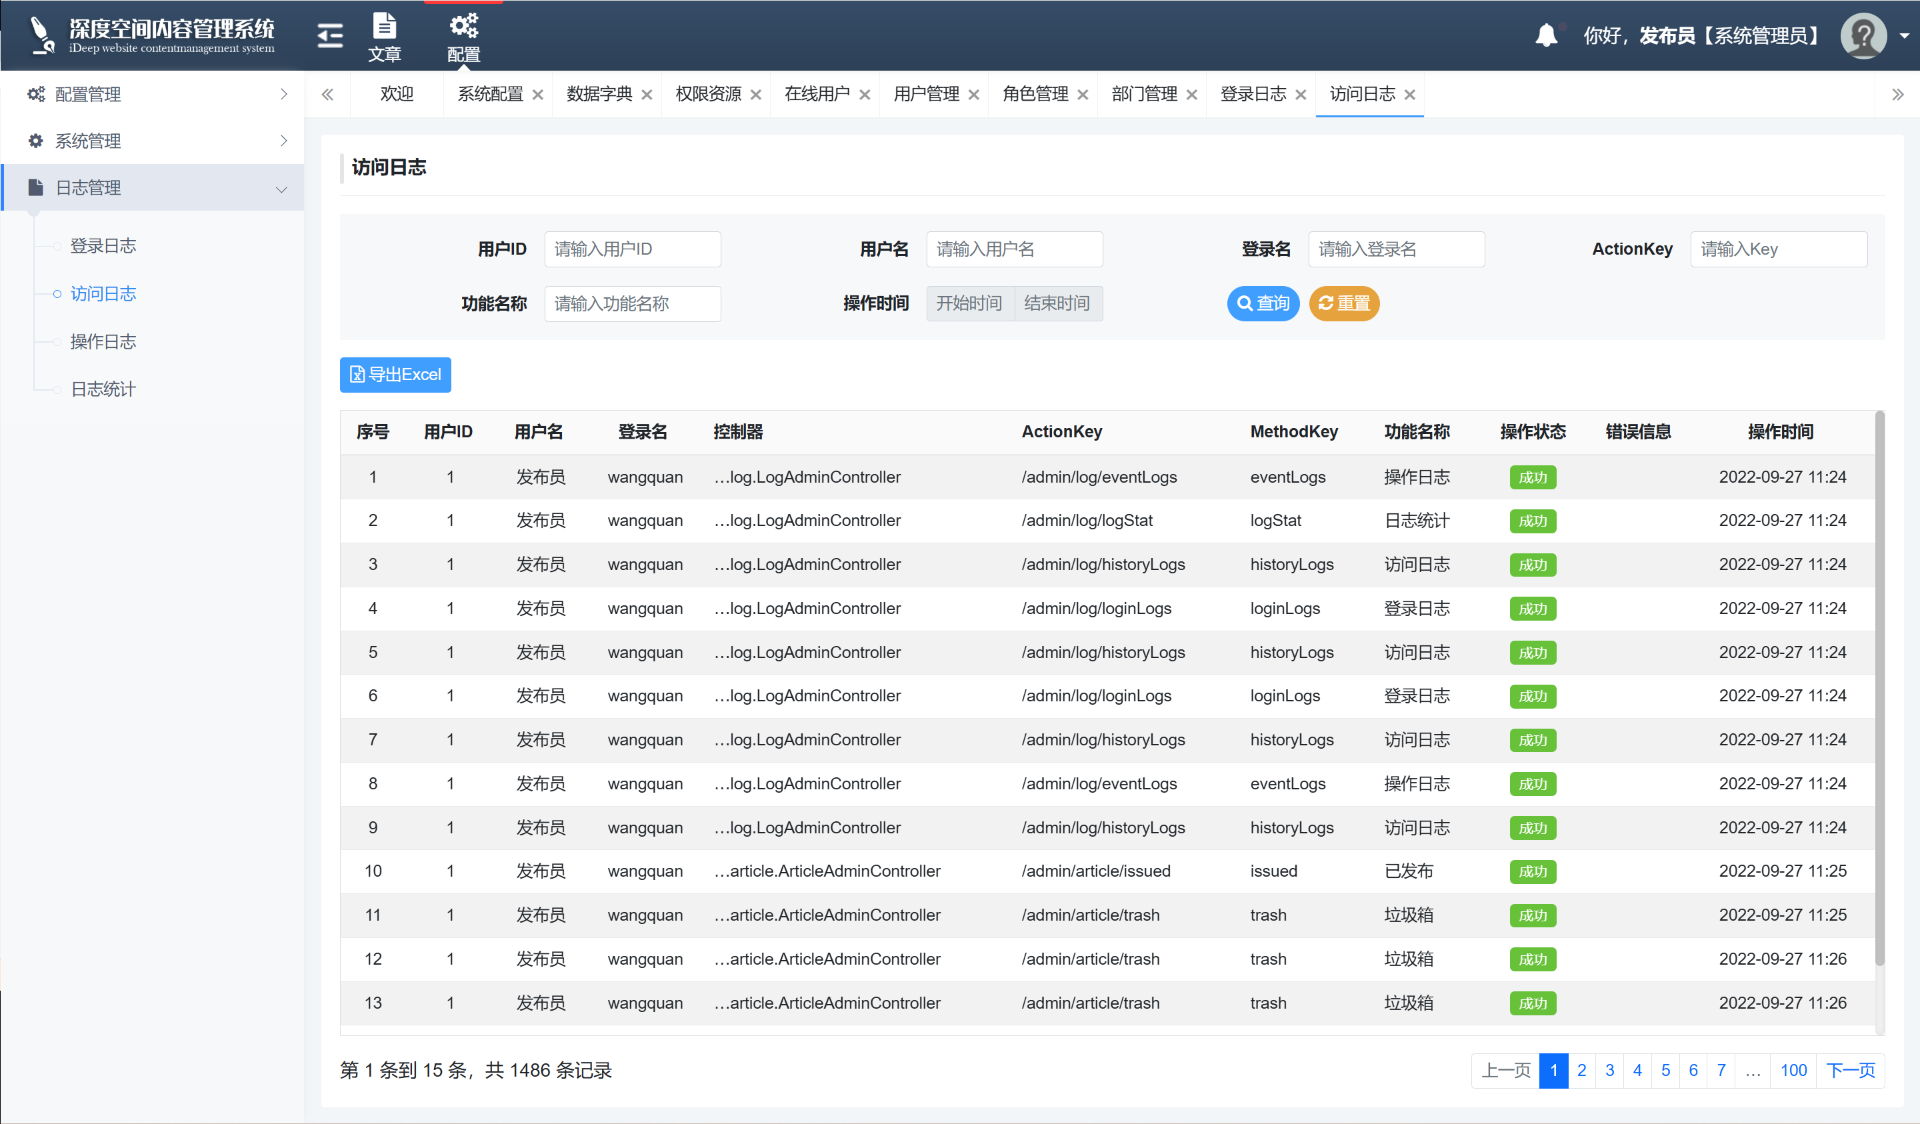Switch to the 数据字典 tab

click(599, 94)
